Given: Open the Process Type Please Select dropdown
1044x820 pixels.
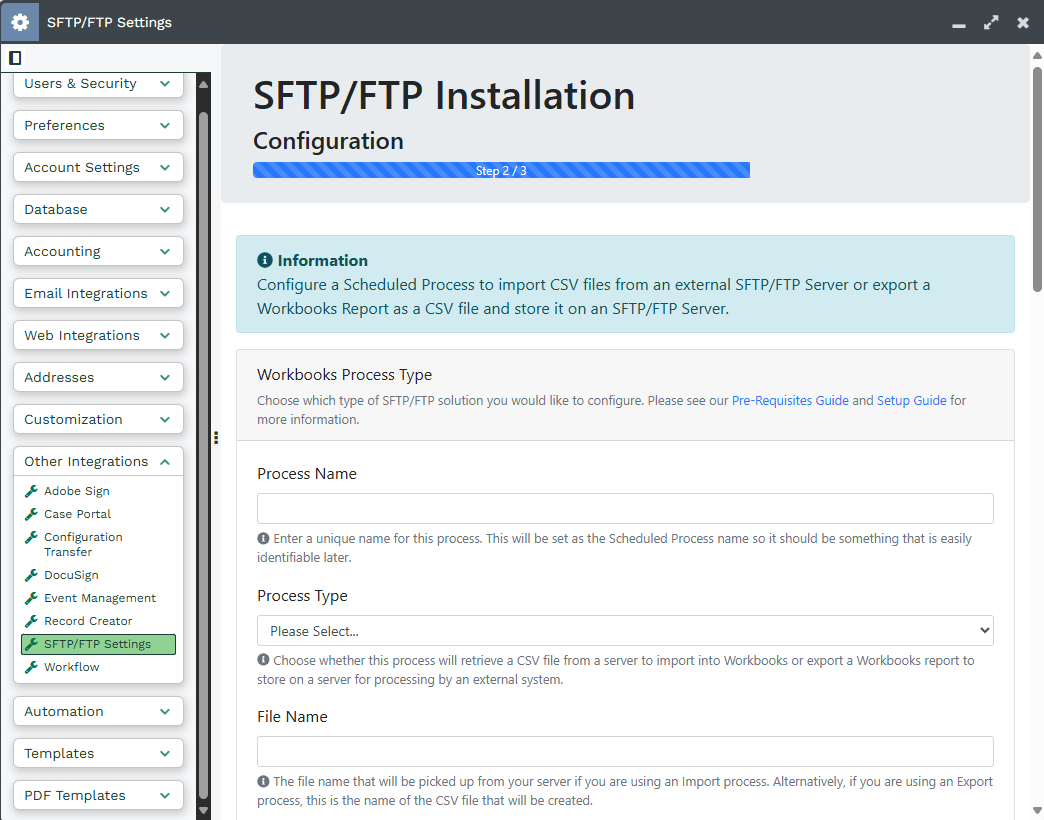Looking at the screenshot, I should 625,630.
